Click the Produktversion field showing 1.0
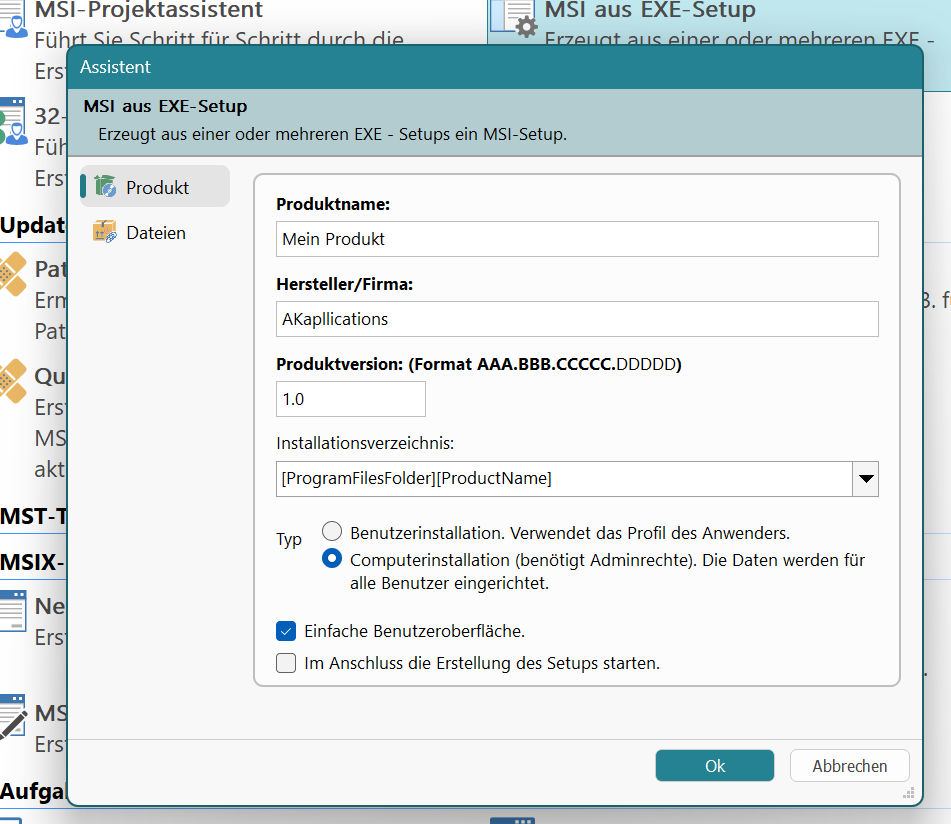Image resolution: width=951 pixels, height=824 pixels. click(x=350, y=399)
